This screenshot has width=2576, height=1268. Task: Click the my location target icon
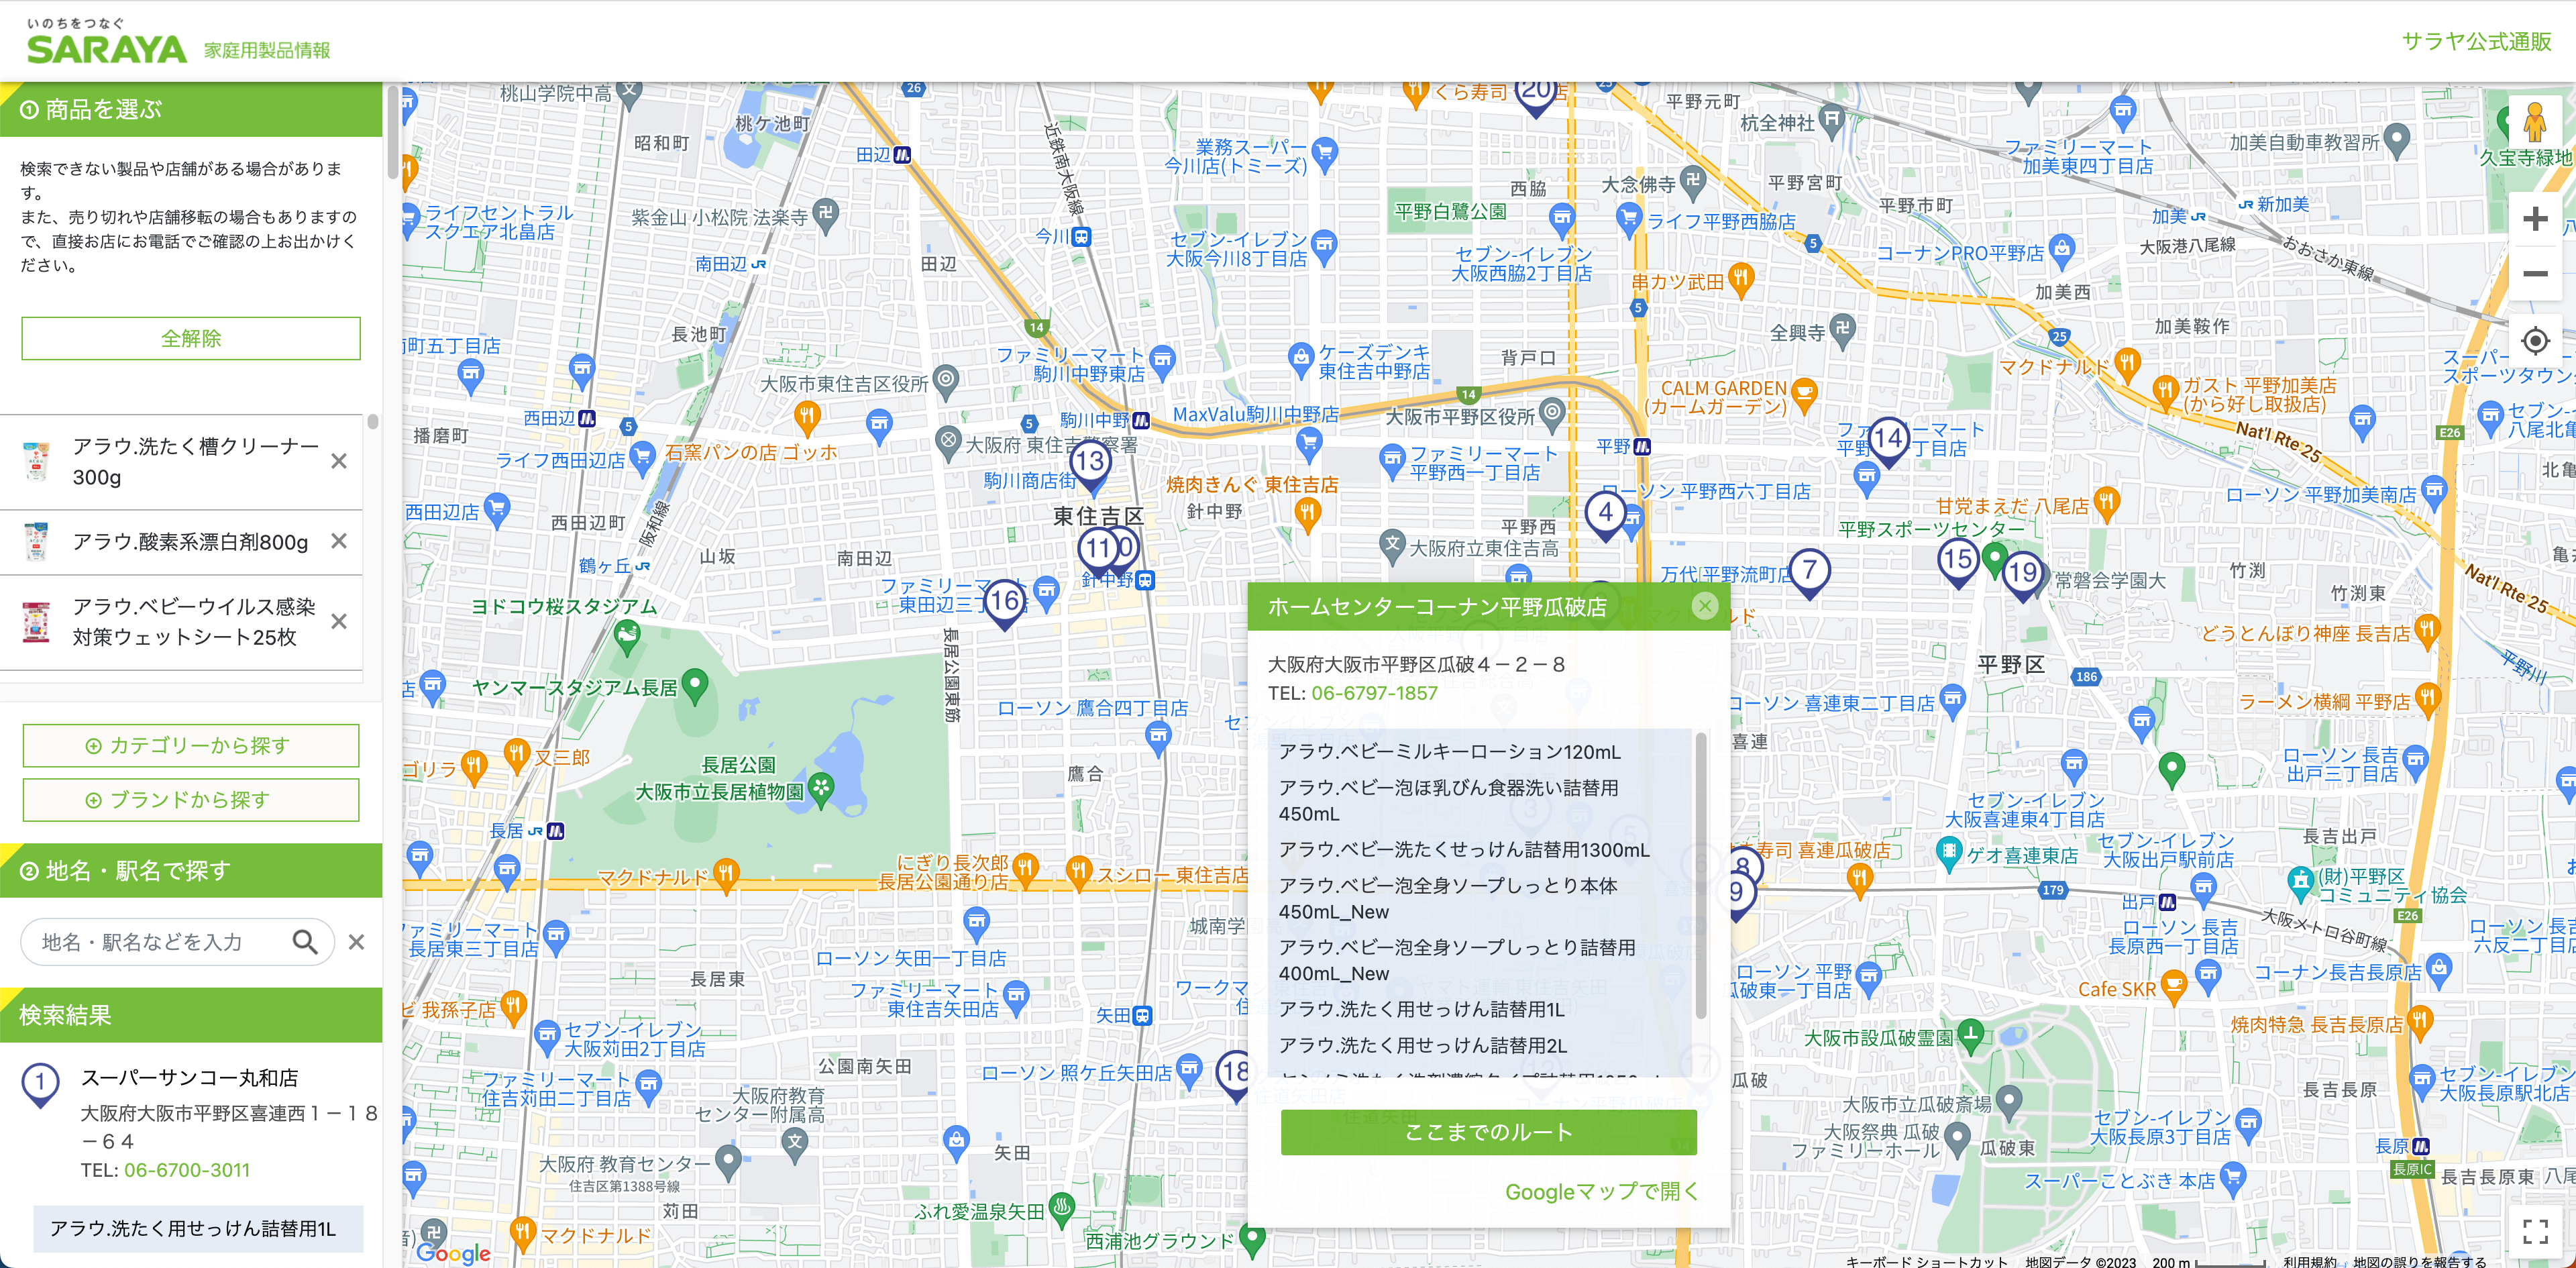coord(2534,341)
